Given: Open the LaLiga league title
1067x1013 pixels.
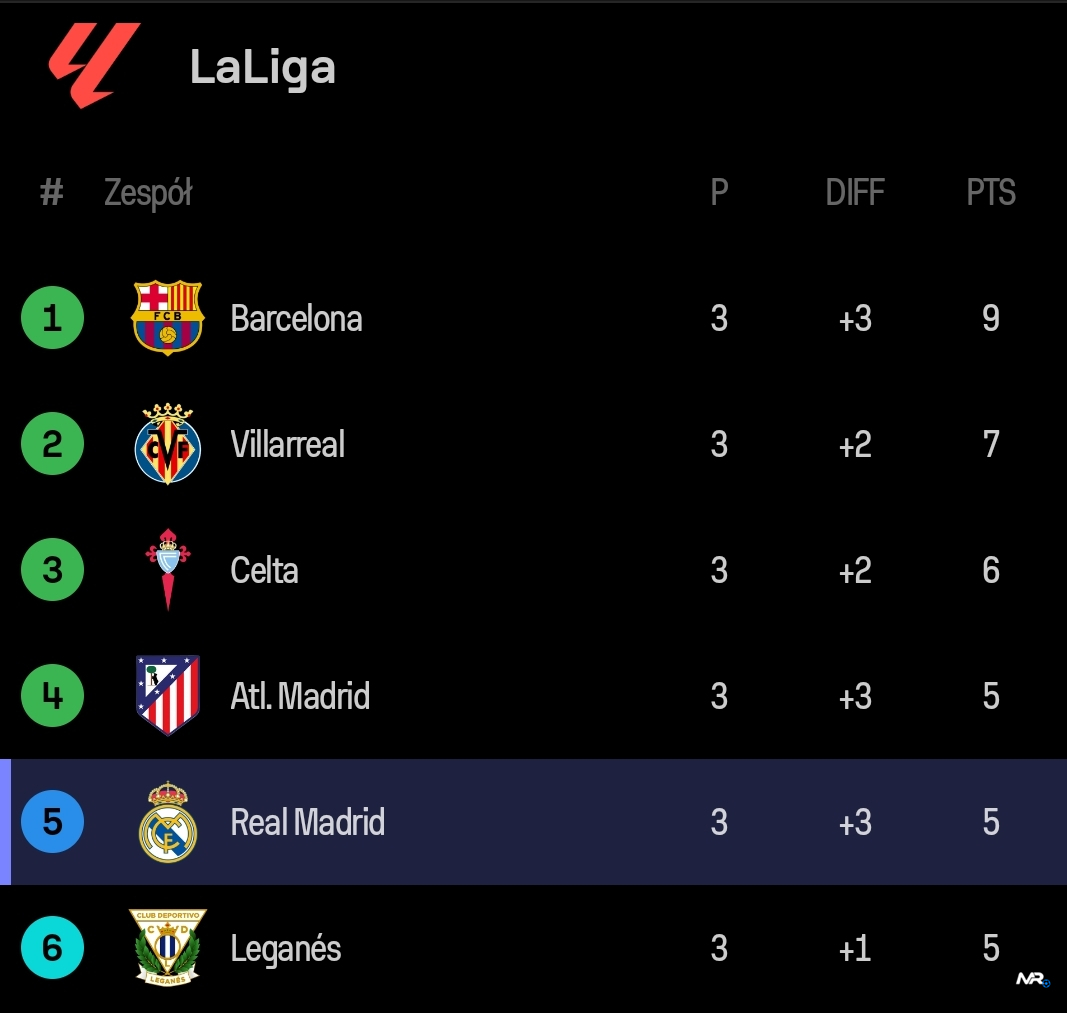Looking at the screenshot, I should click(262, 68).
